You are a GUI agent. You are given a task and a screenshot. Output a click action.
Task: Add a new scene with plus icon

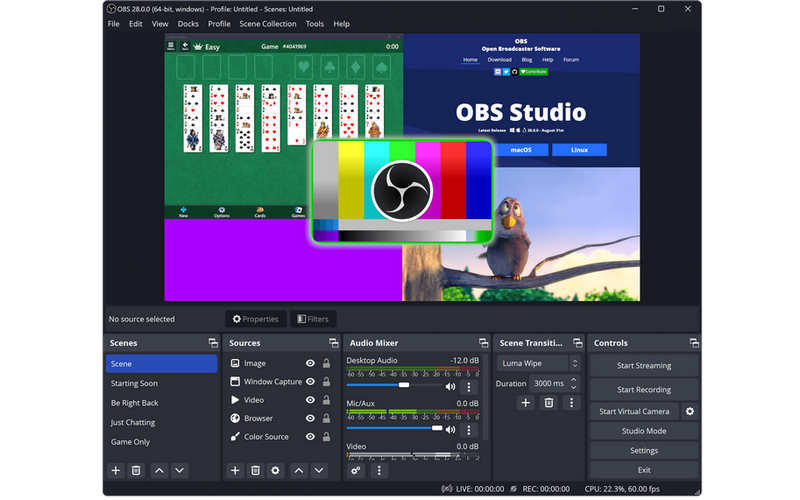[x=116, y=470]
